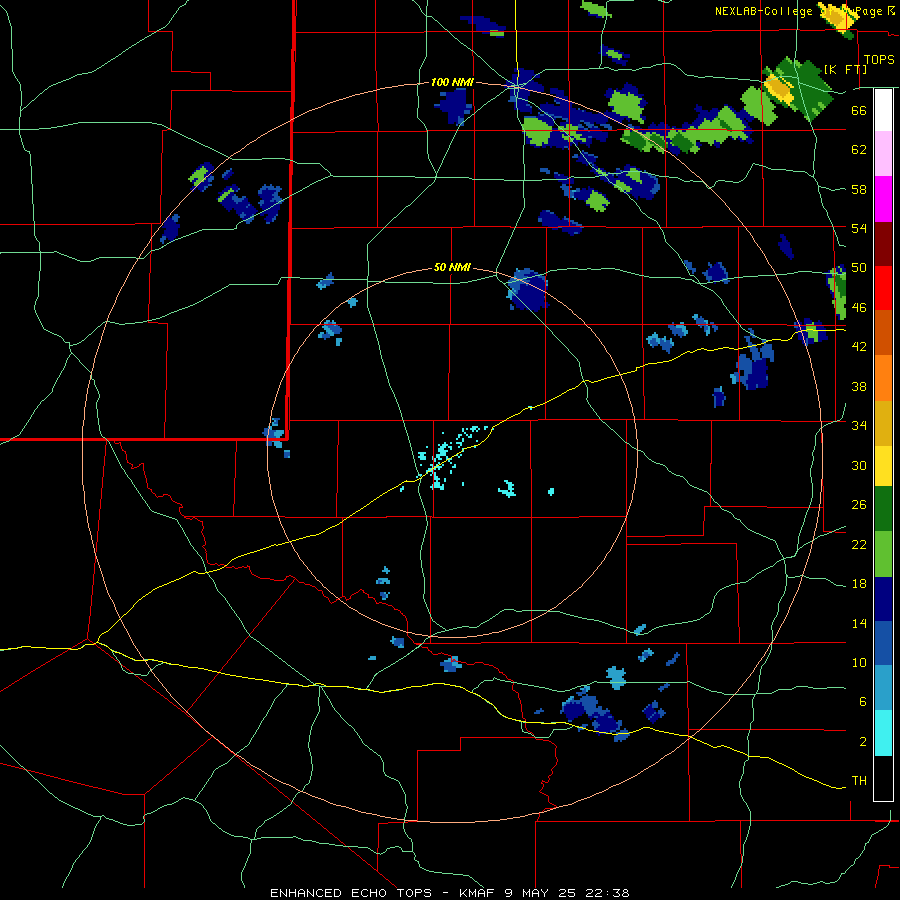Image resolution: width=900 pixels, height=900 pixels.
Task: Click the "30" scale value
Action: (859, 465)
